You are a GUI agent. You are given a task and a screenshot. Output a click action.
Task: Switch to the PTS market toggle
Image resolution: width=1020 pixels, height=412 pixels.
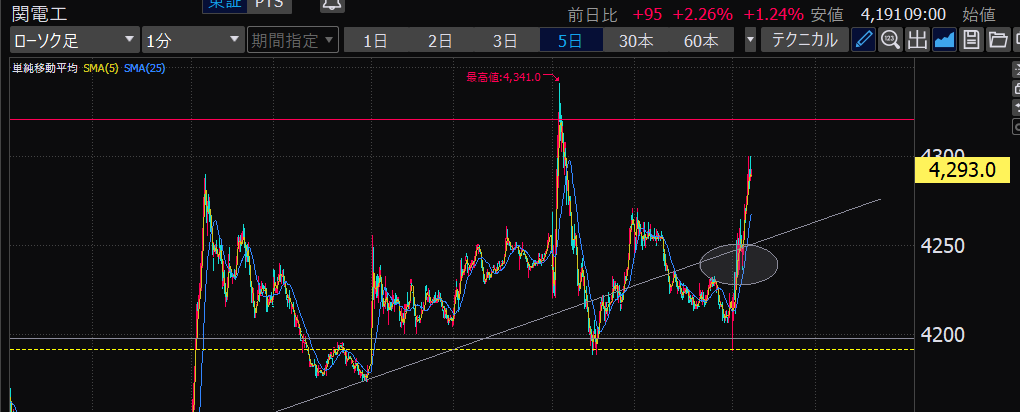(x=268, y=5)
